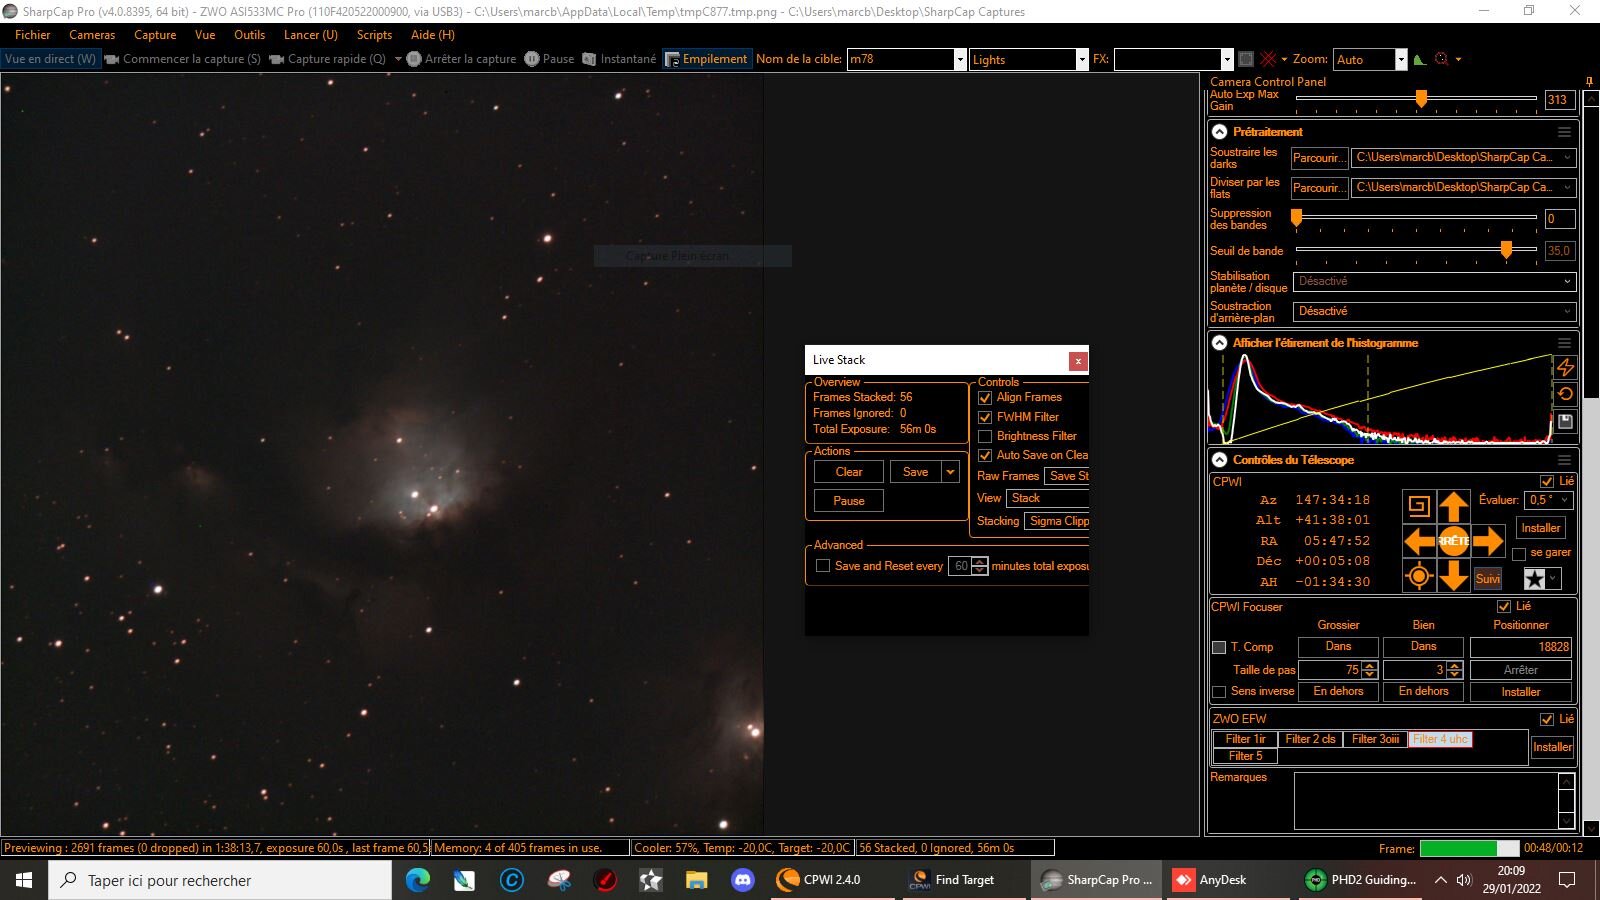Viewport: 1600px width, 900px height.
Task: Pin the Camera Control Panel
Action: pos(1589,82)
